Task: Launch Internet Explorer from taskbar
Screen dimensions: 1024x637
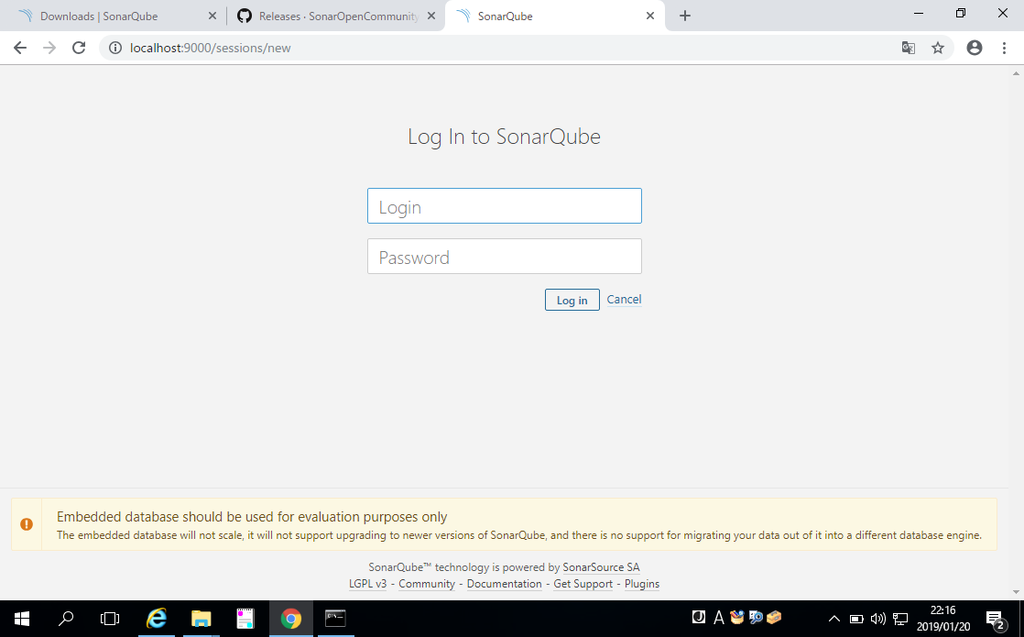Action: tap(156, 619)
